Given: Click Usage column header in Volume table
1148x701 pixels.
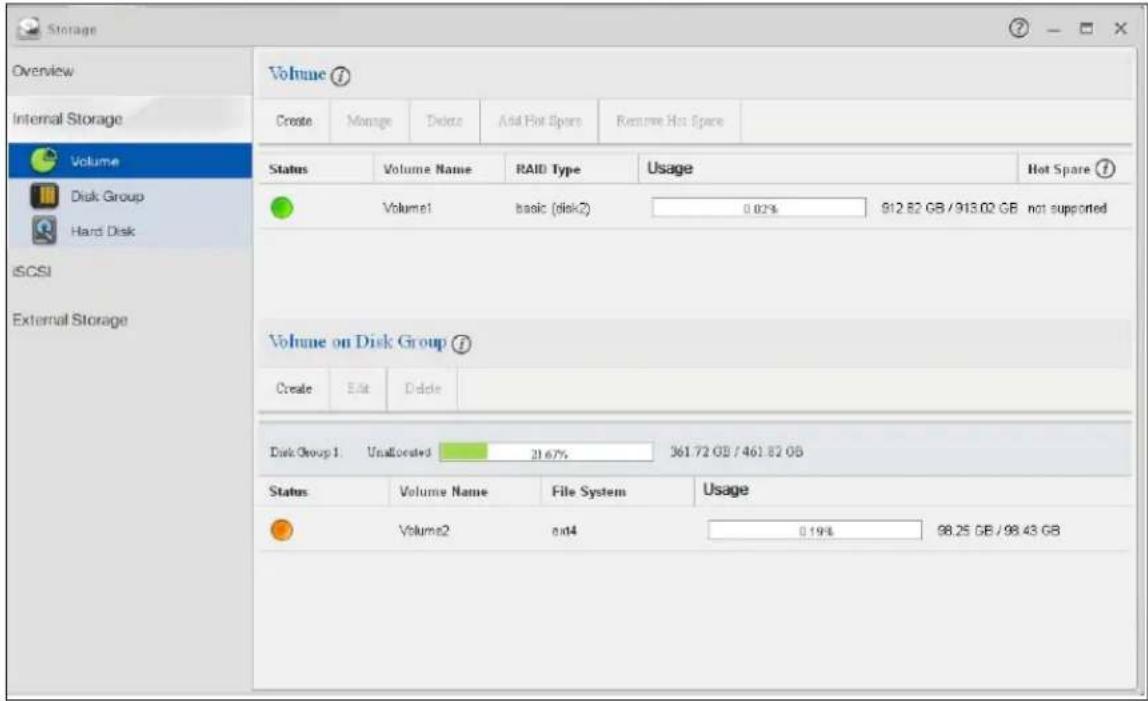Looking at the screenshot, I should pyautogui.click(x=670, y=168).
